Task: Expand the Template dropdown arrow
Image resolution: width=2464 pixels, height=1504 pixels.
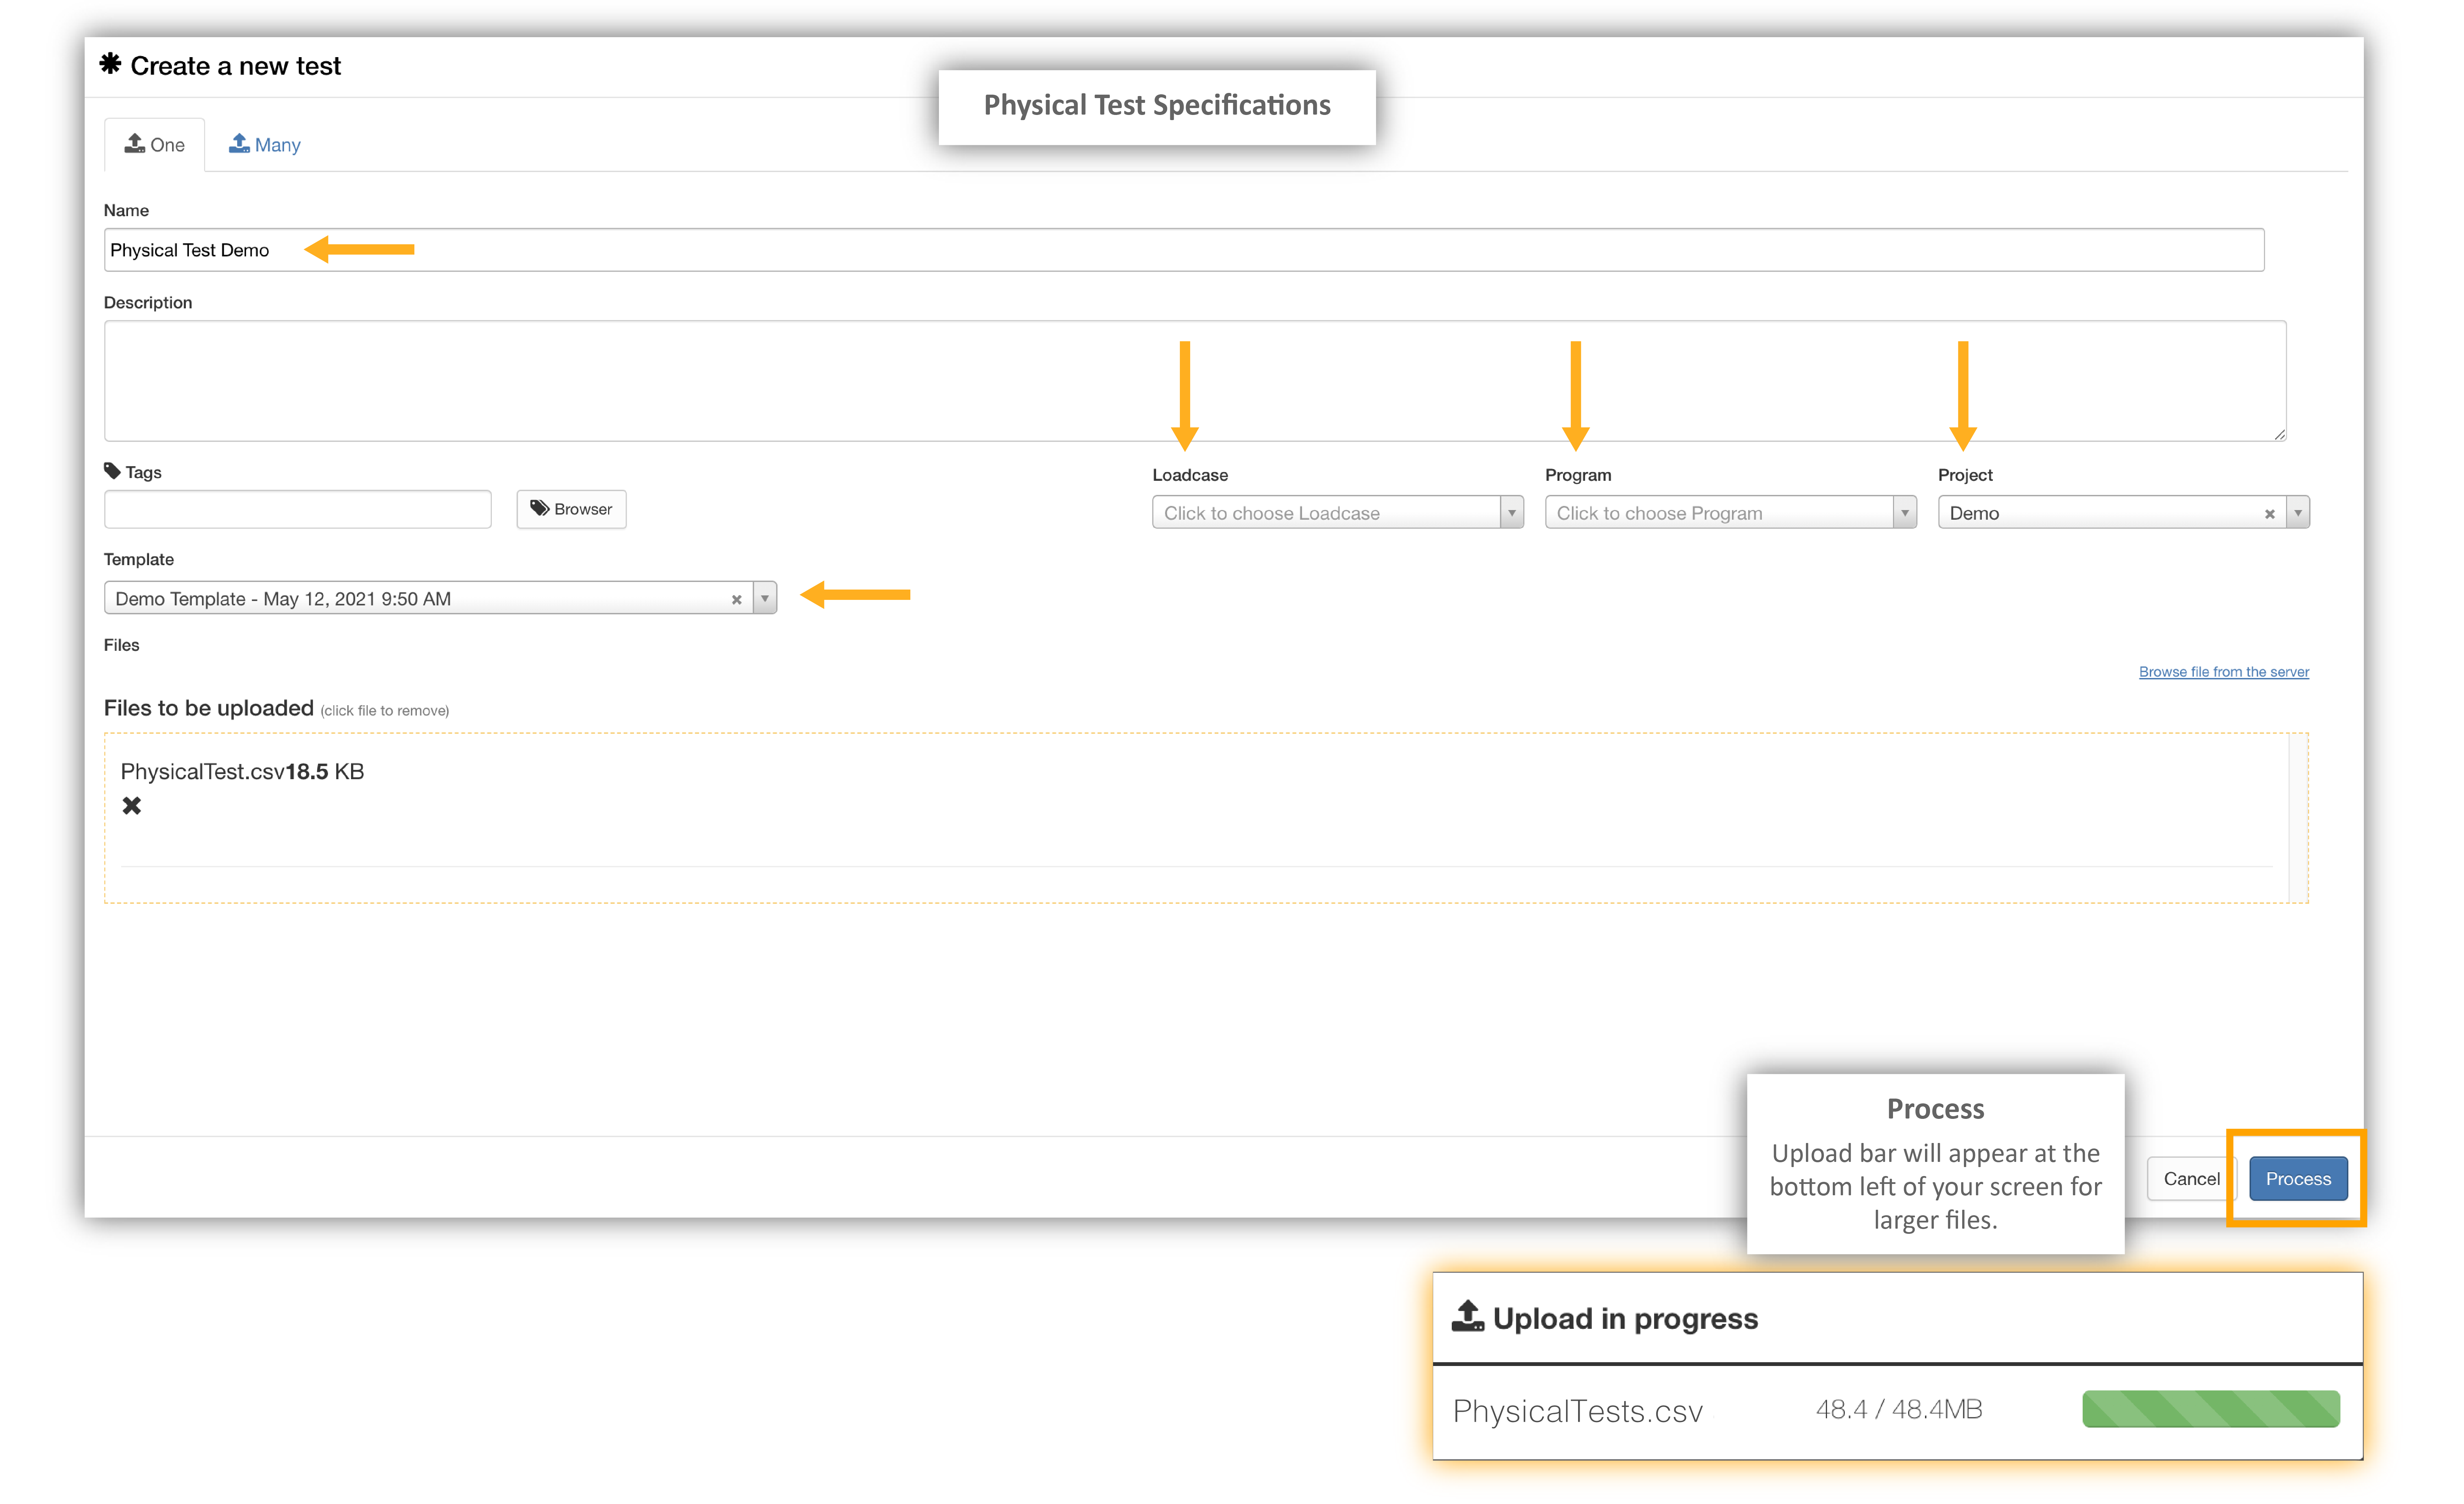Action: 765,599
